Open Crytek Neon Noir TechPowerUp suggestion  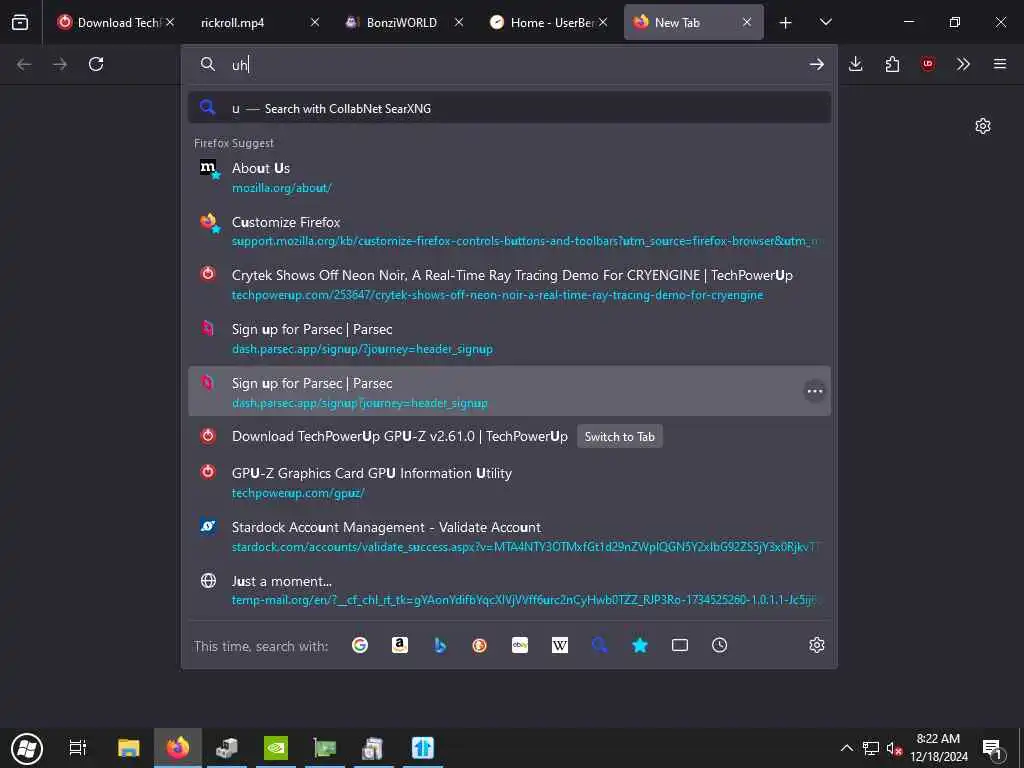[x=509, y=285]
